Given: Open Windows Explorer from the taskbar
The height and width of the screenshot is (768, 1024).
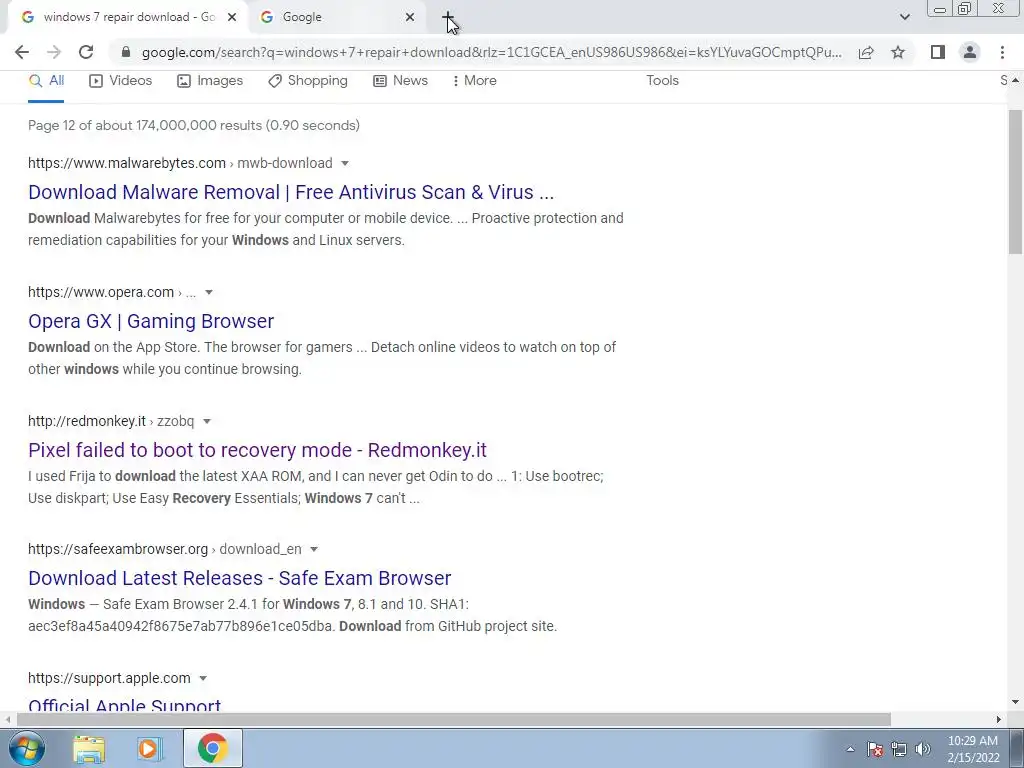Looking at the screenshot, I should [x=89, y=749].
